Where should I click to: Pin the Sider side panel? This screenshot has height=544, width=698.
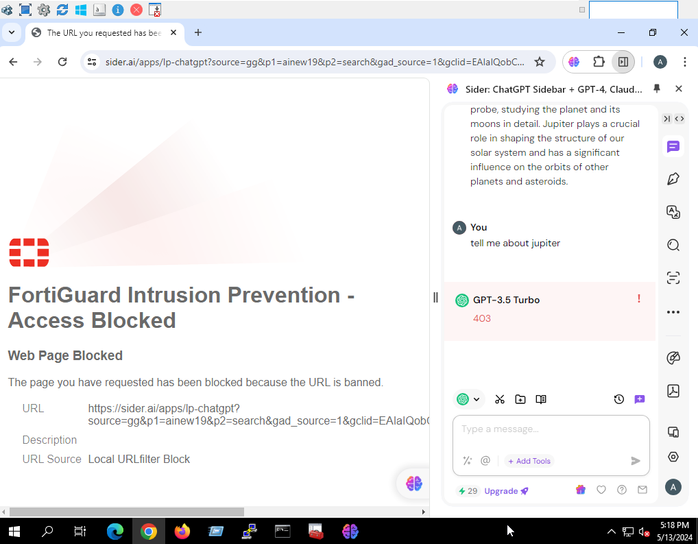pyautogui.click(x=657, y=89)
